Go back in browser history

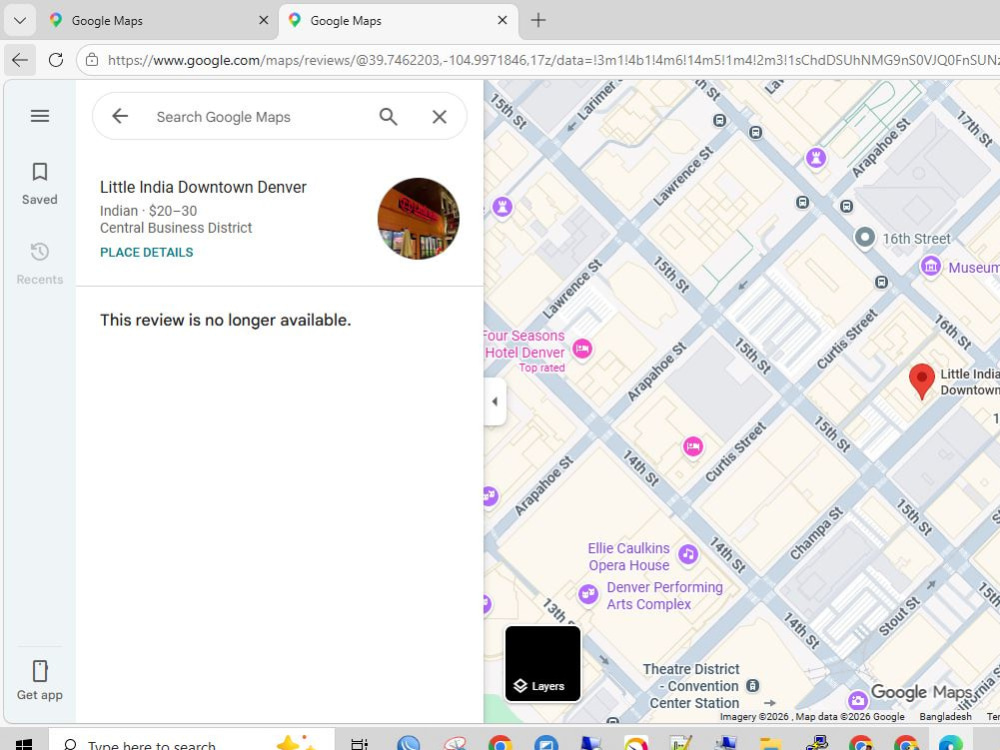[20, 60]
